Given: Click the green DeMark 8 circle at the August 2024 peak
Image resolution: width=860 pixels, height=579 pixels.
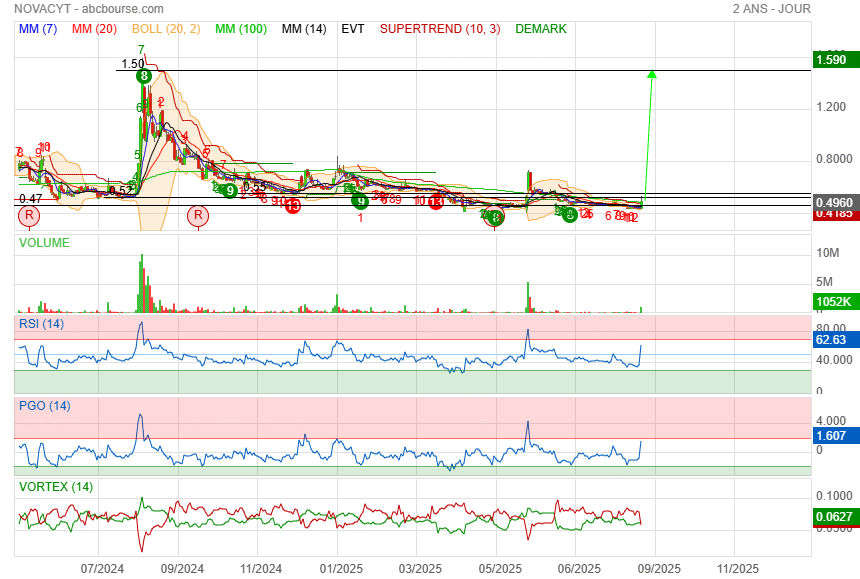Looking at the screenshot, I should click(144, 76).
